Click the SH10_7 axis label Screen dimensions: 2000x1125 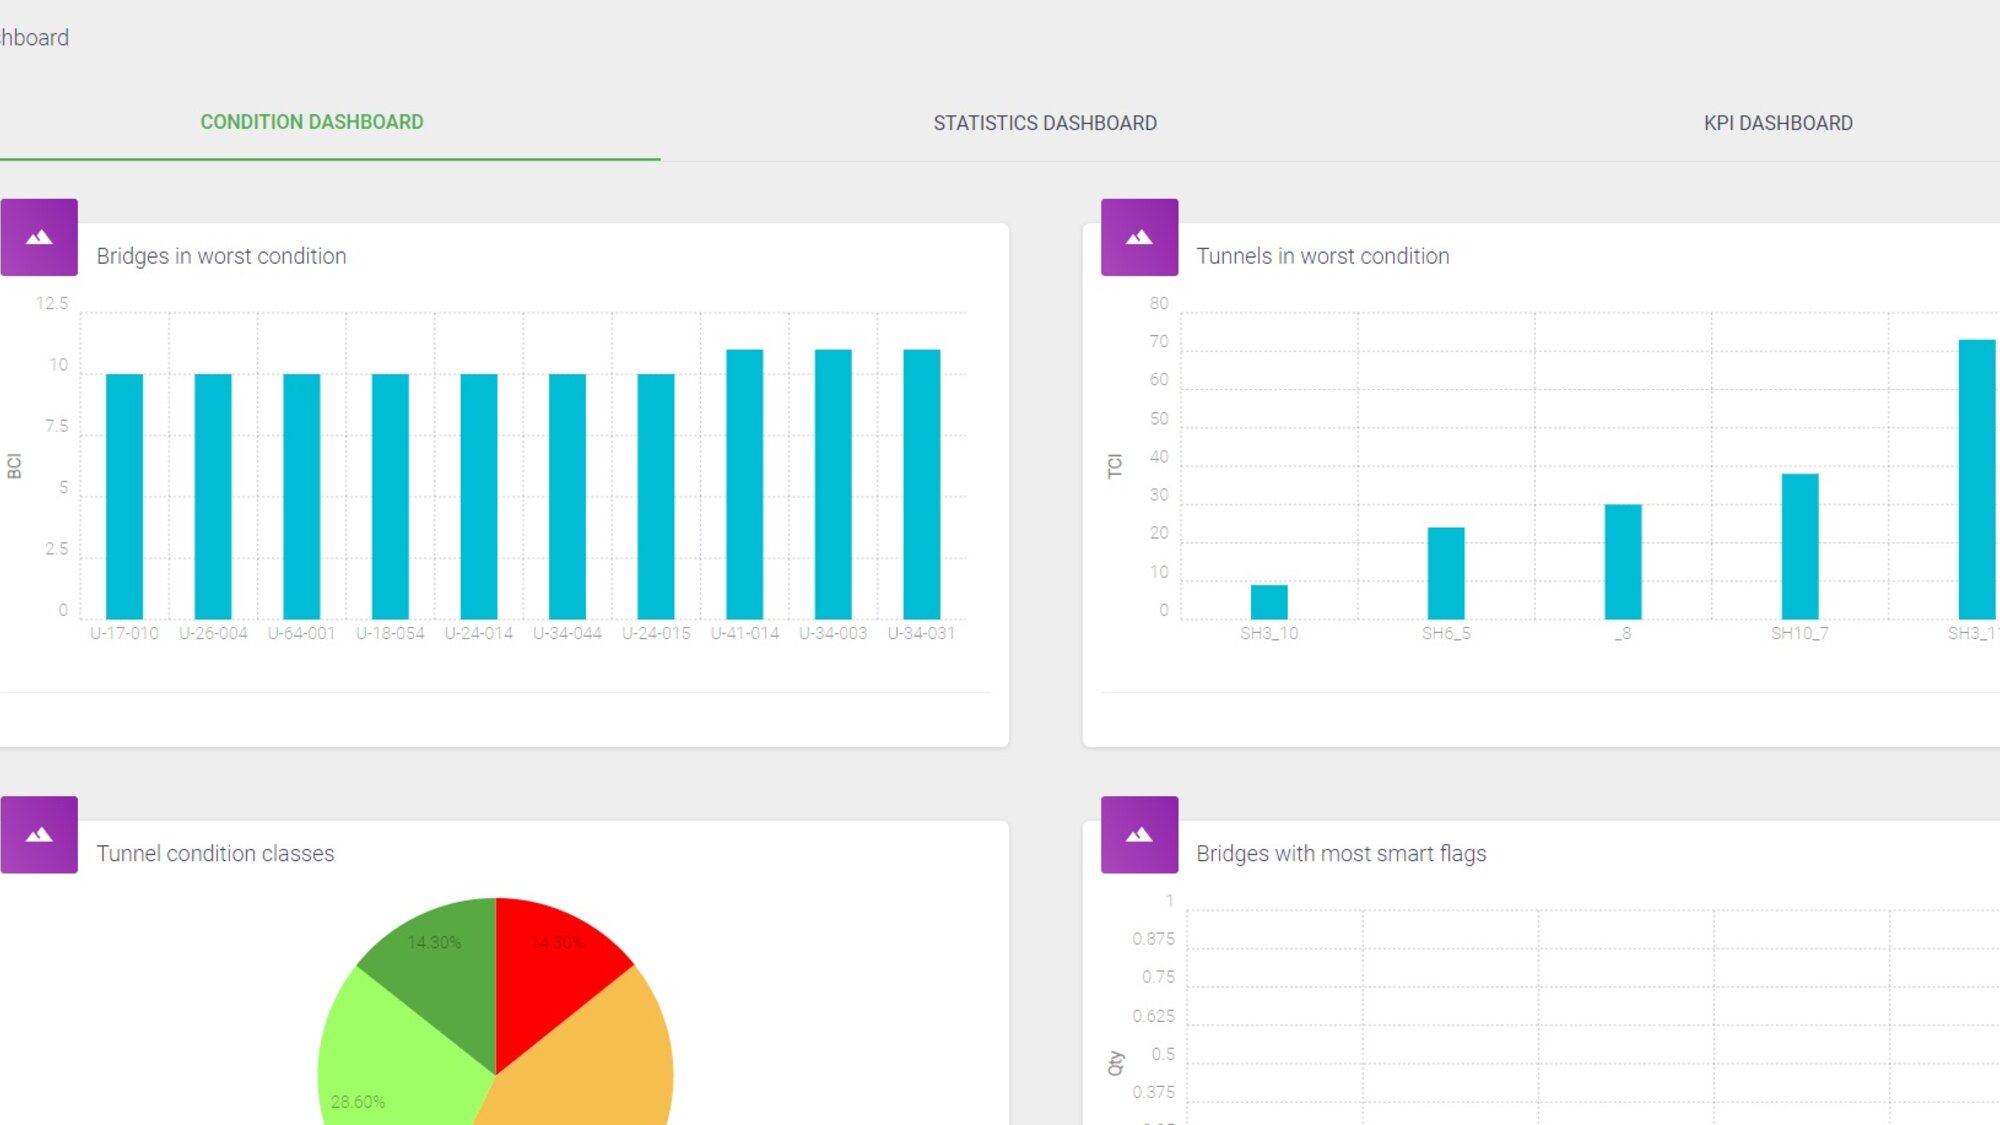[1799, 633]
